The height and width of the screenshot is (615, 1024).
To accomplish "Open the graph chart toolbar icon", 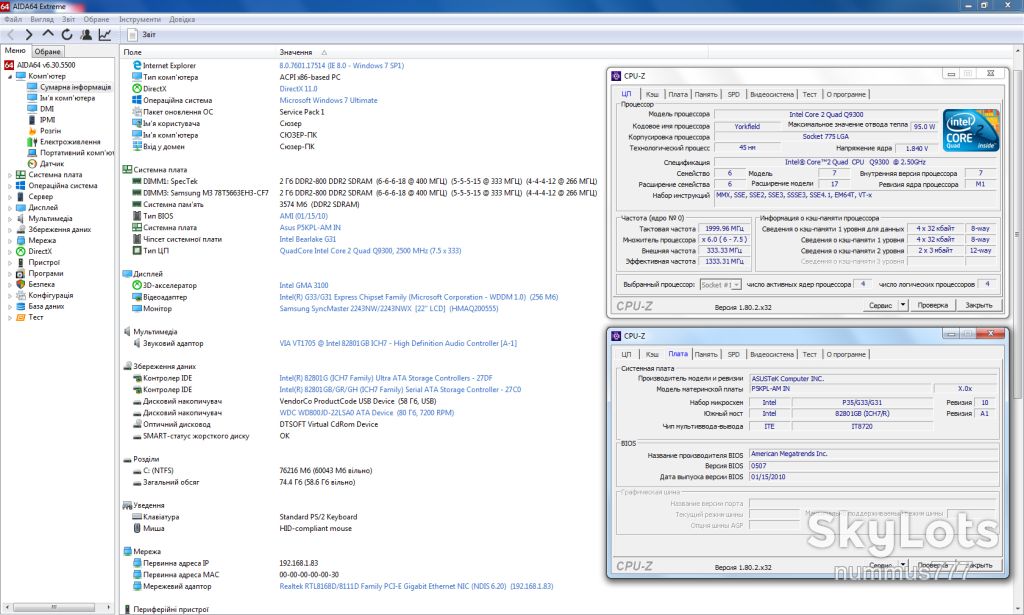I will point(104,35).
